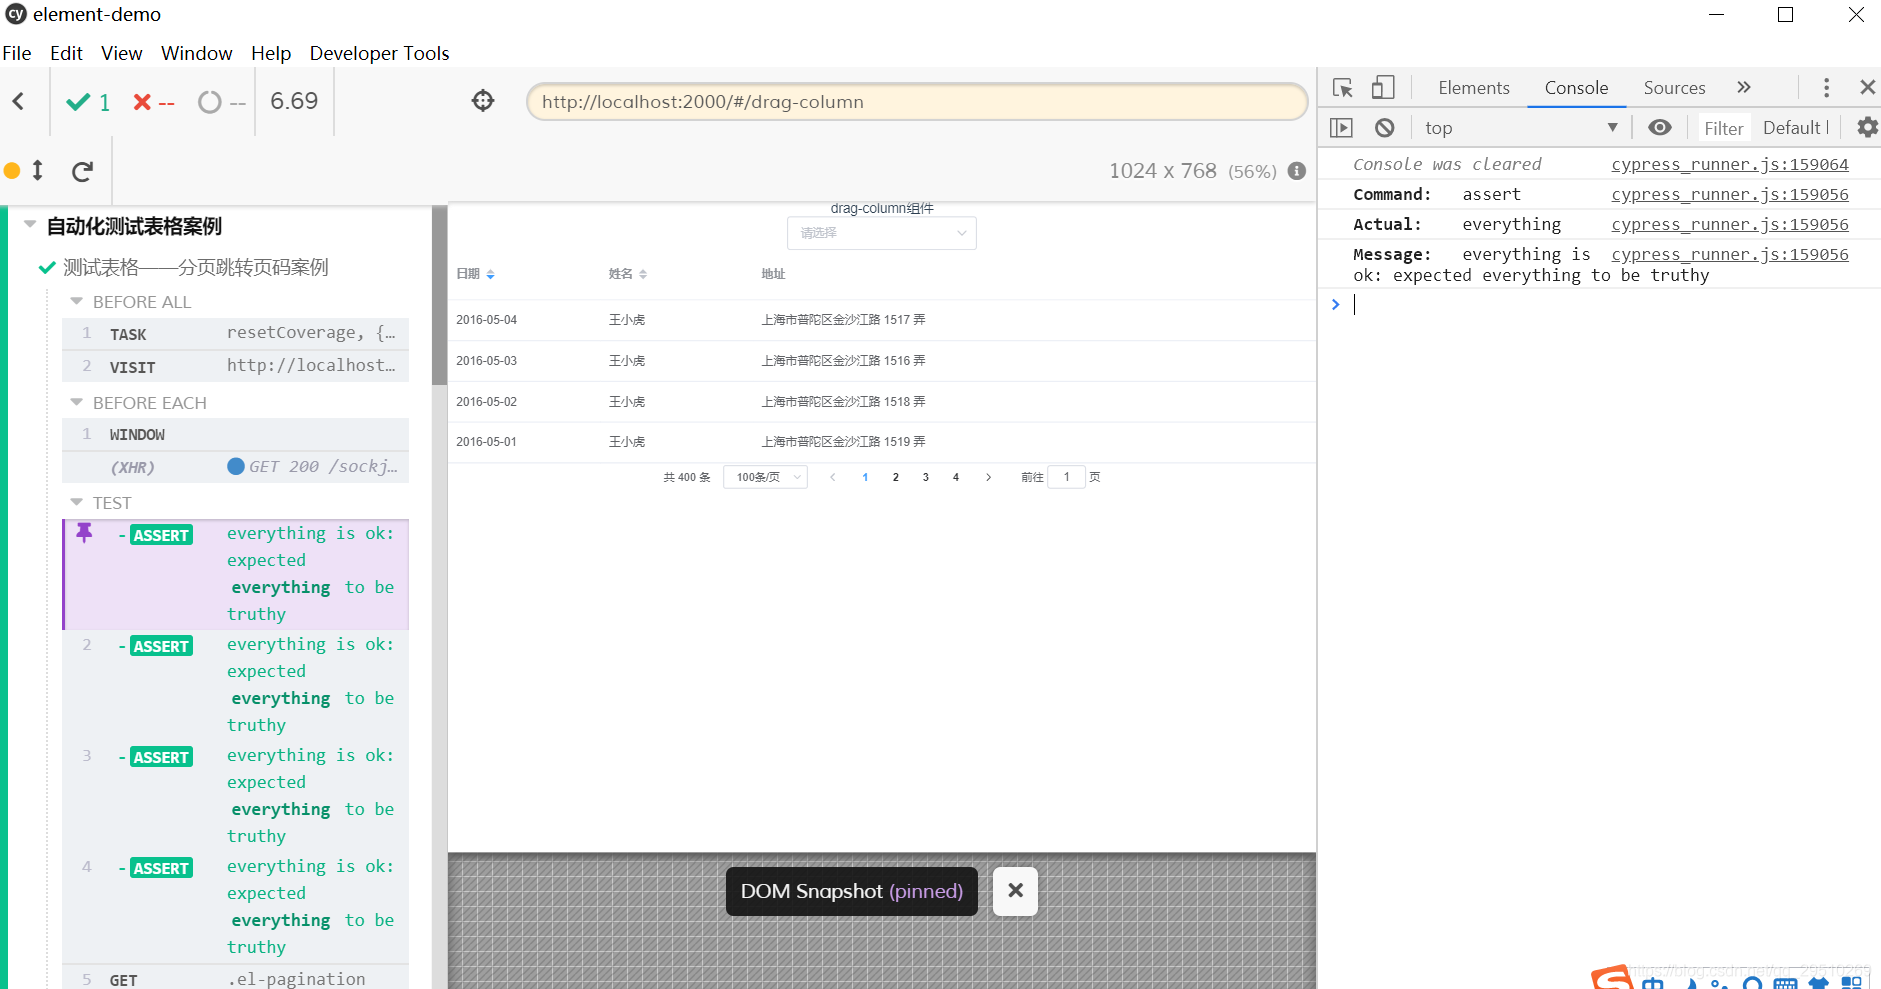Open cypress_runner.js:159064 source link
1881x989 pixels.
coord(1729,164)
